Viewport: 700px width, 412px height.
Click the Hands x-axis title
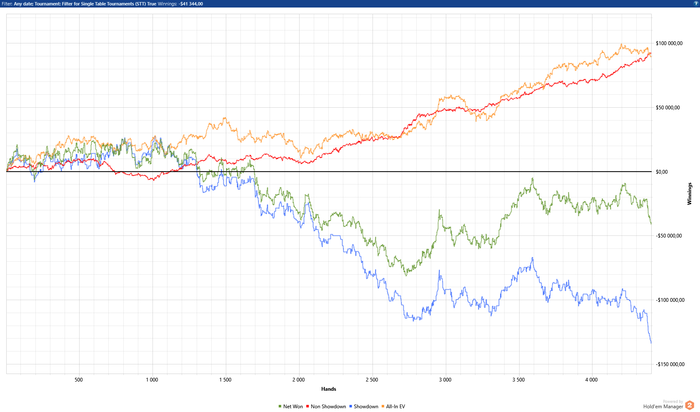(329, 389)
